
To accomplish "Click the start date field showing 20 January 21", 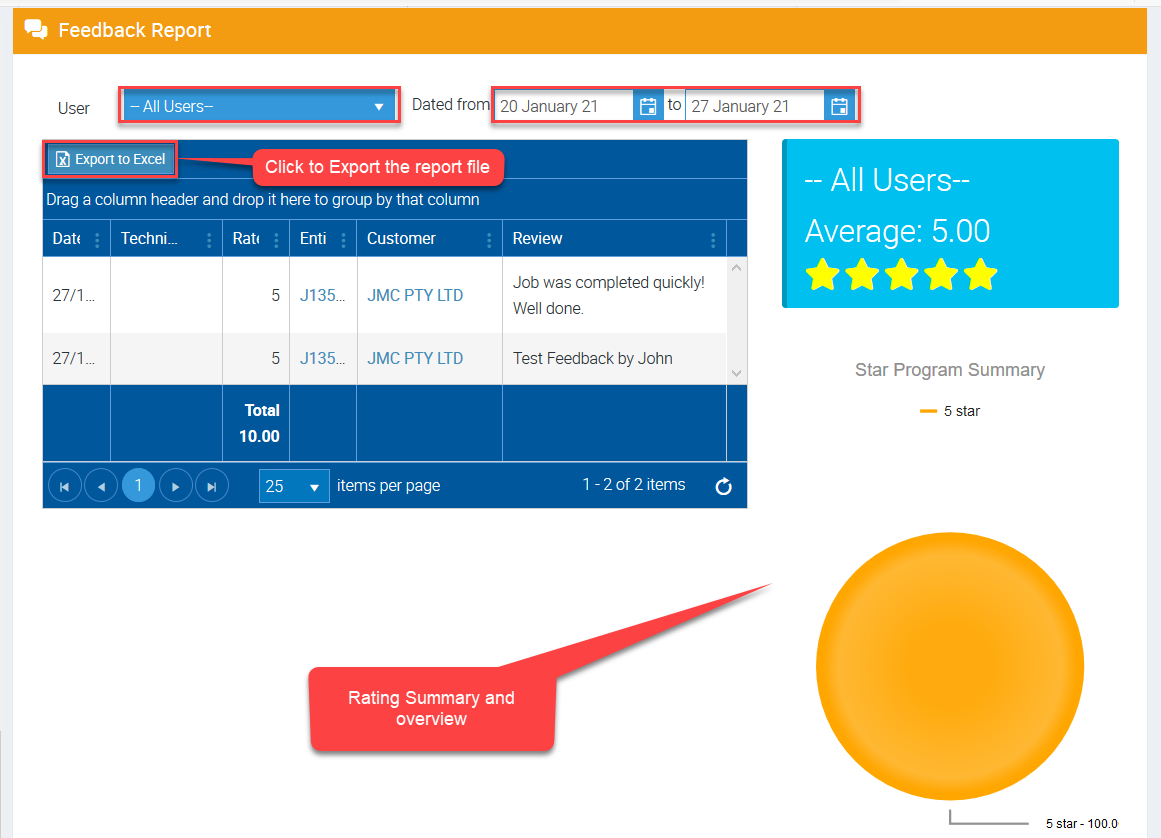I will click(x=564, y=106).
